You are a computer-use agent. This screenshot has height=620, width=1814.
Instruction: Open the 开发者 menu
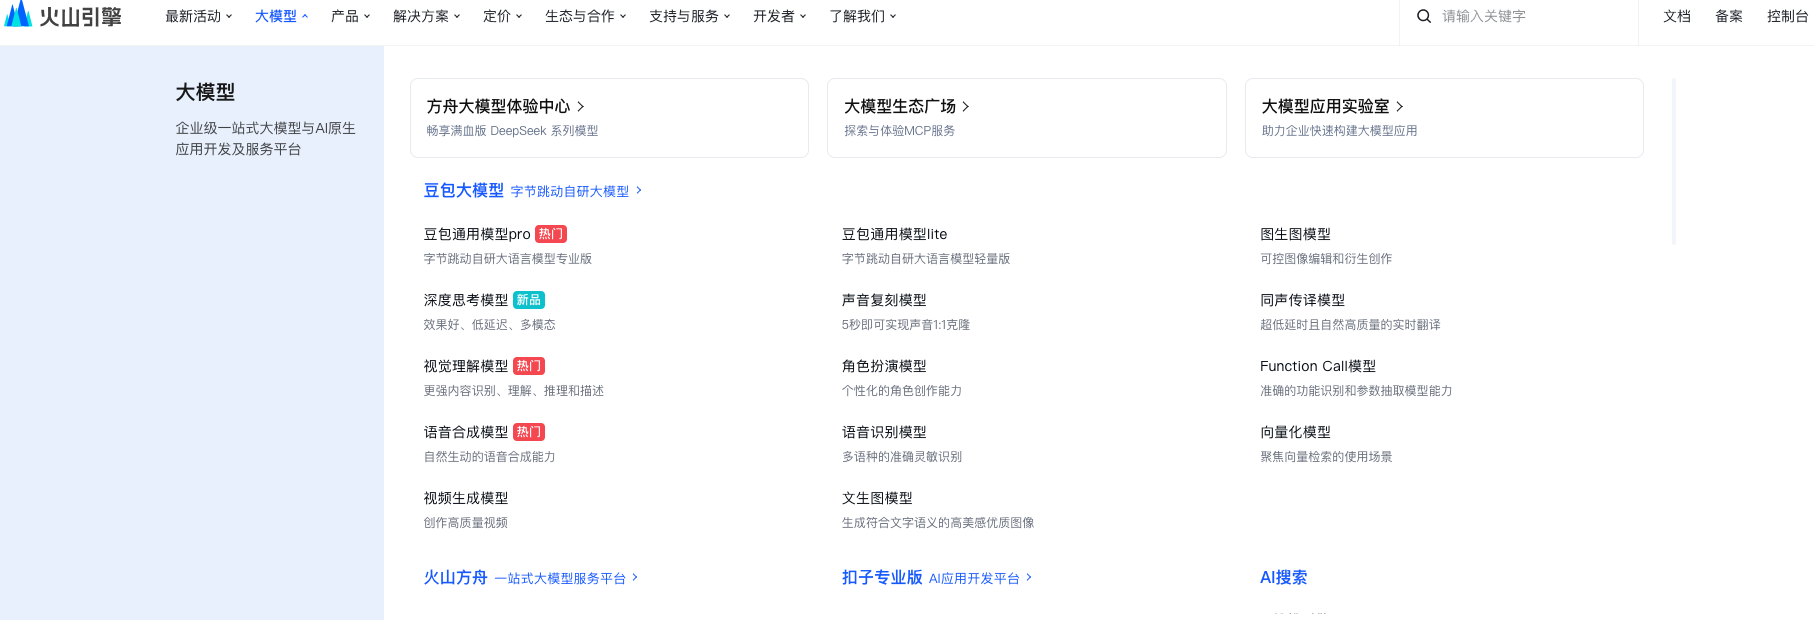click(x=779, y=16)
